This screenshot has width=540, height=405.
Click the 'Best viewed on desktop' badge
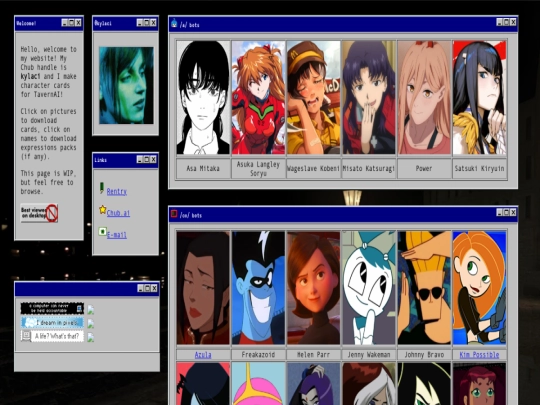click(x=39, y=213)
